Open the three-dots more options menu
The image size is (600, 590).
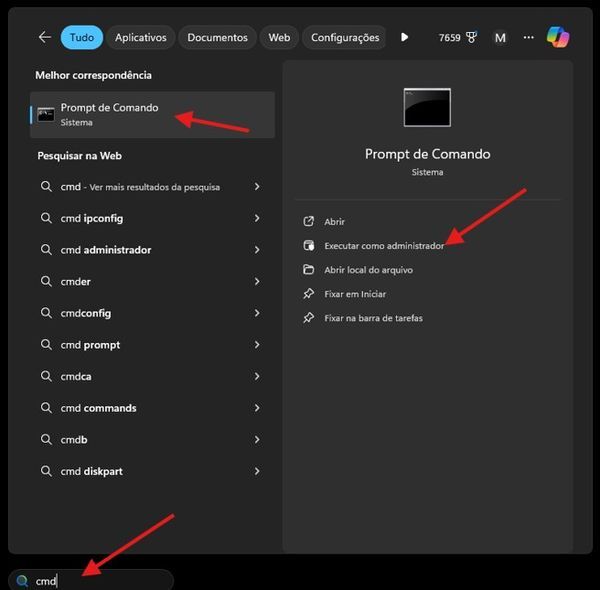point(529,38)
